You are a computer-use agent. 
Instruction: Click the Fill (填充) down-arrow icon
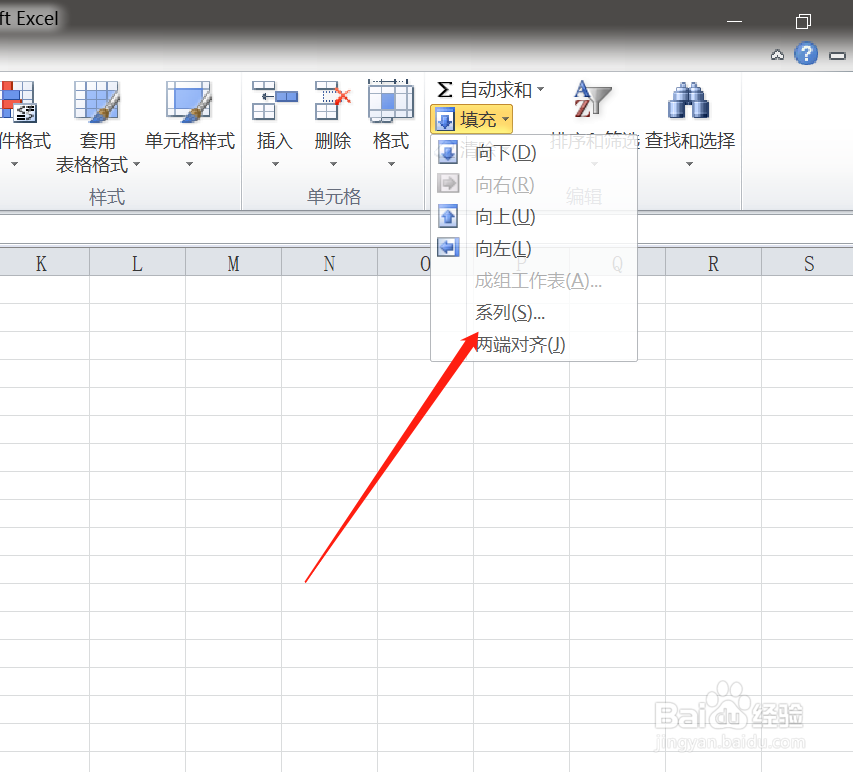pos(445,120)
